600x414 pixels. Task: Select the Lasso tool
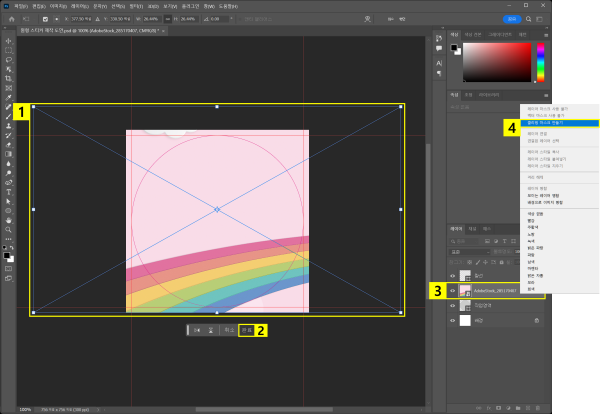pyautogui.click(x=8, y=59)
